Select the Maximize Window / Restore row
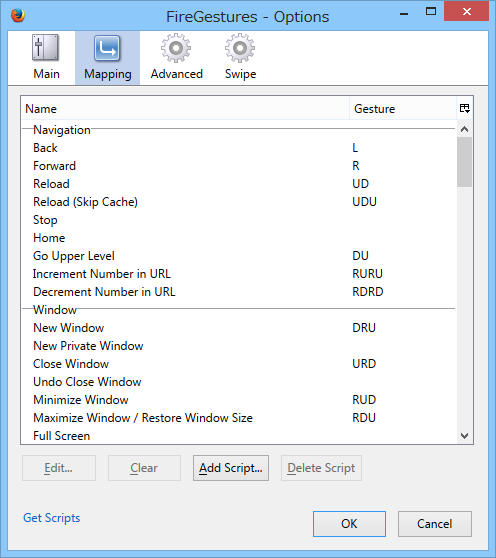The height and width of the screenshot is (558, 496). [239, 418]
